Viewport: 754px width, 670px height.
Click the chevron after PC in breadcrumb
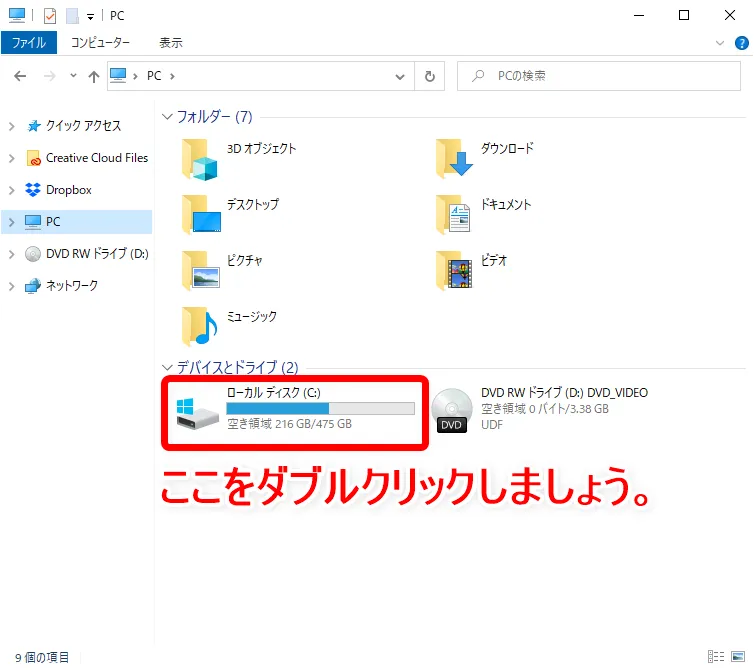[x=172, y=76]
